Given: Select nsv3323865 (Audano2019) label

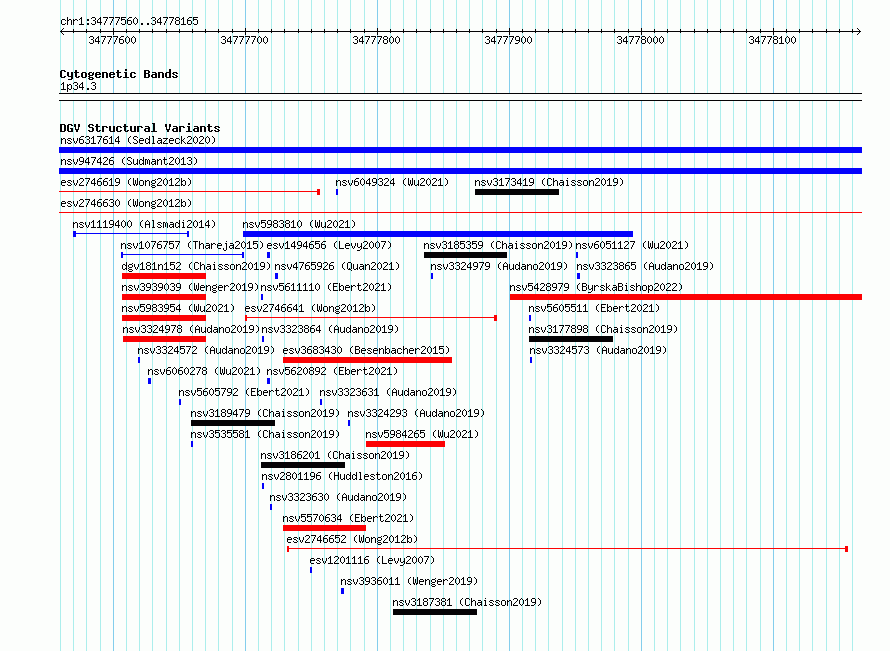Looking at the screenshot, I should pyautogui.click(x=645, y=266).
